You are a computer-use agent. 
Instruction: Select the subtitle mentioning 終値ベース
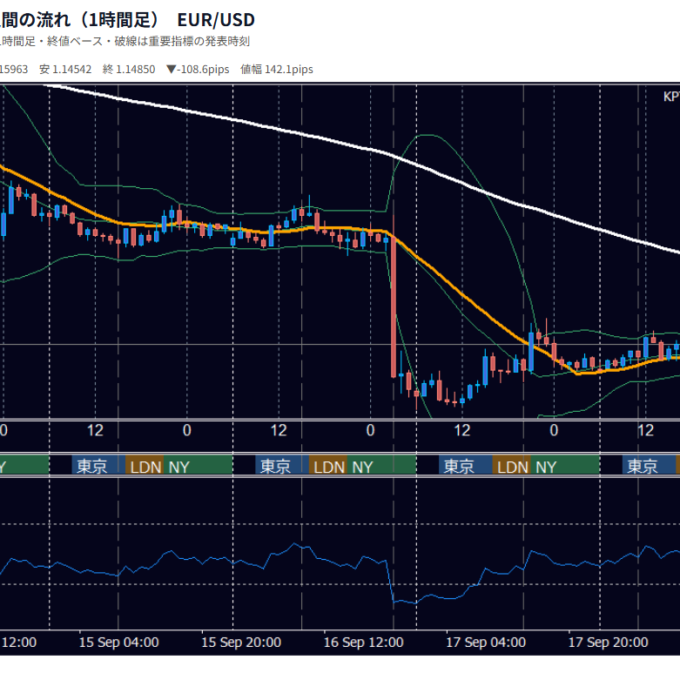tap(125, 42)
